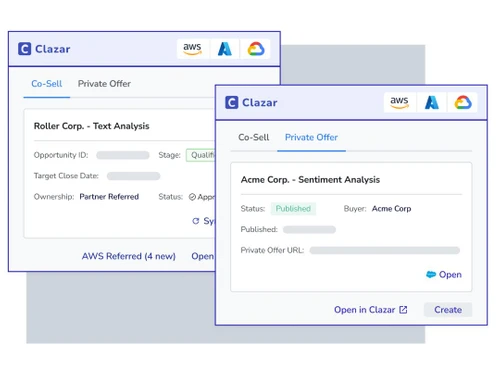Switch to the Co-Sell tab in the front window
Viewport: 500px width, 375px height.
coord(254,137)
